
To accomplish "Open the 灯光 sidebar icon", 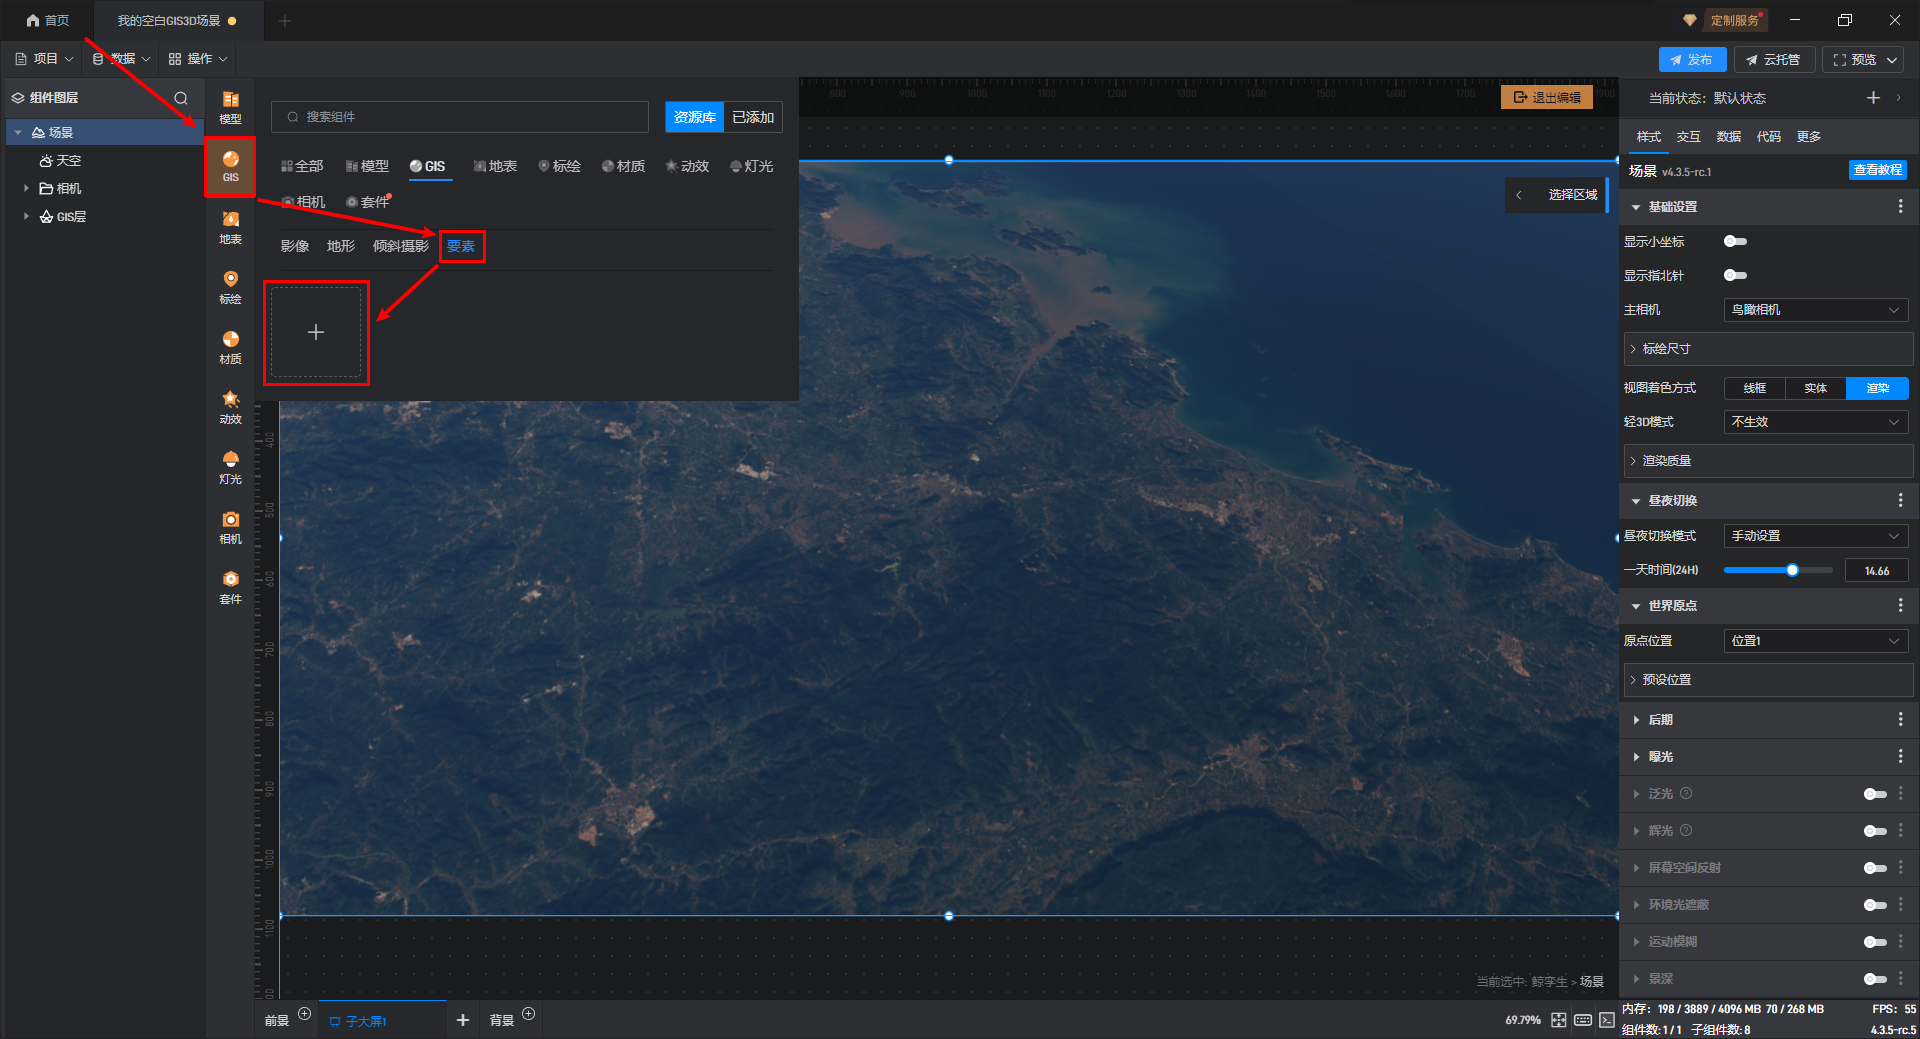I will [x=230, y=467].
